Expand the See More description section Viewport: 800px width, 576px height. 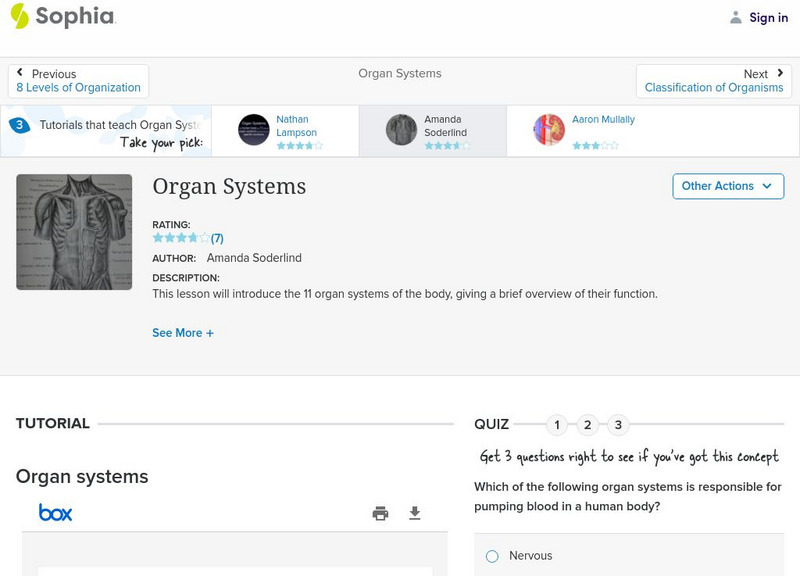pos(183,333)
